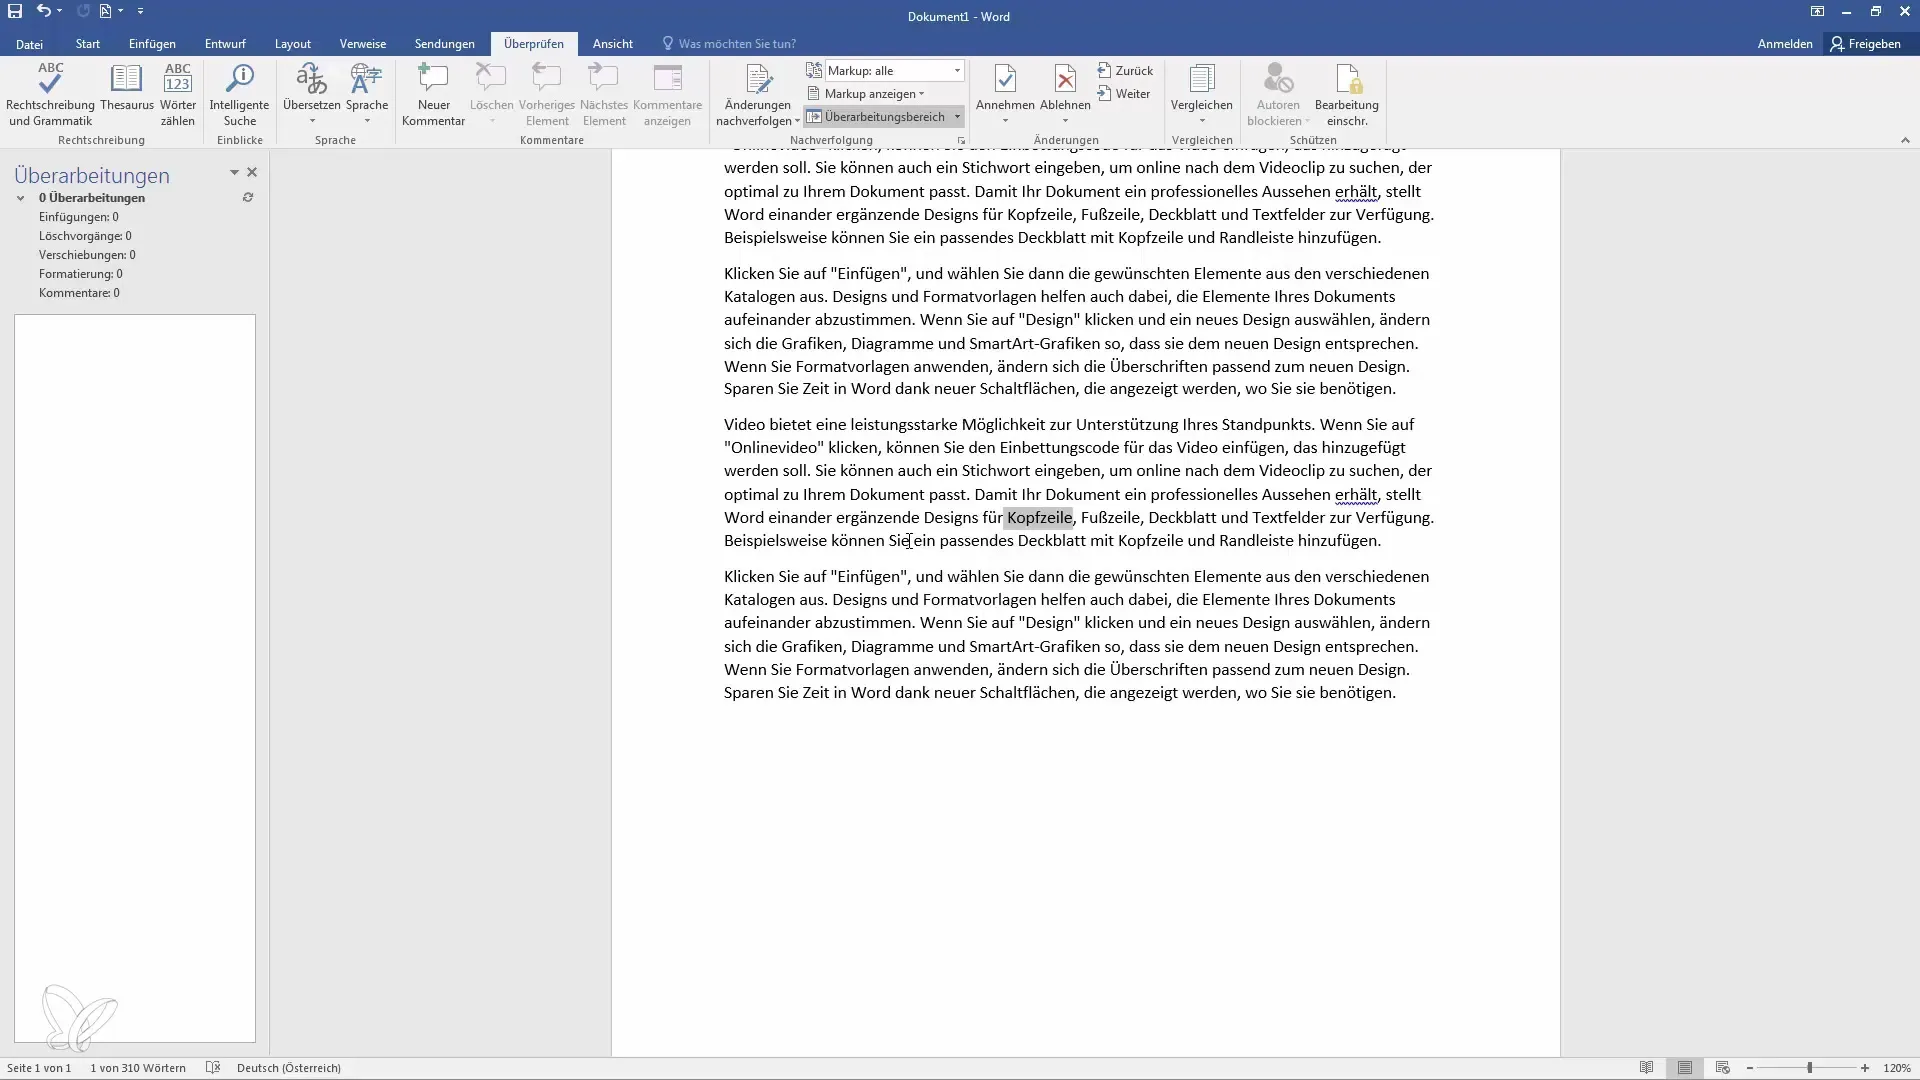Click the Freigeben share button
Screen dimensions: 1920x1080
point(1866,44)
